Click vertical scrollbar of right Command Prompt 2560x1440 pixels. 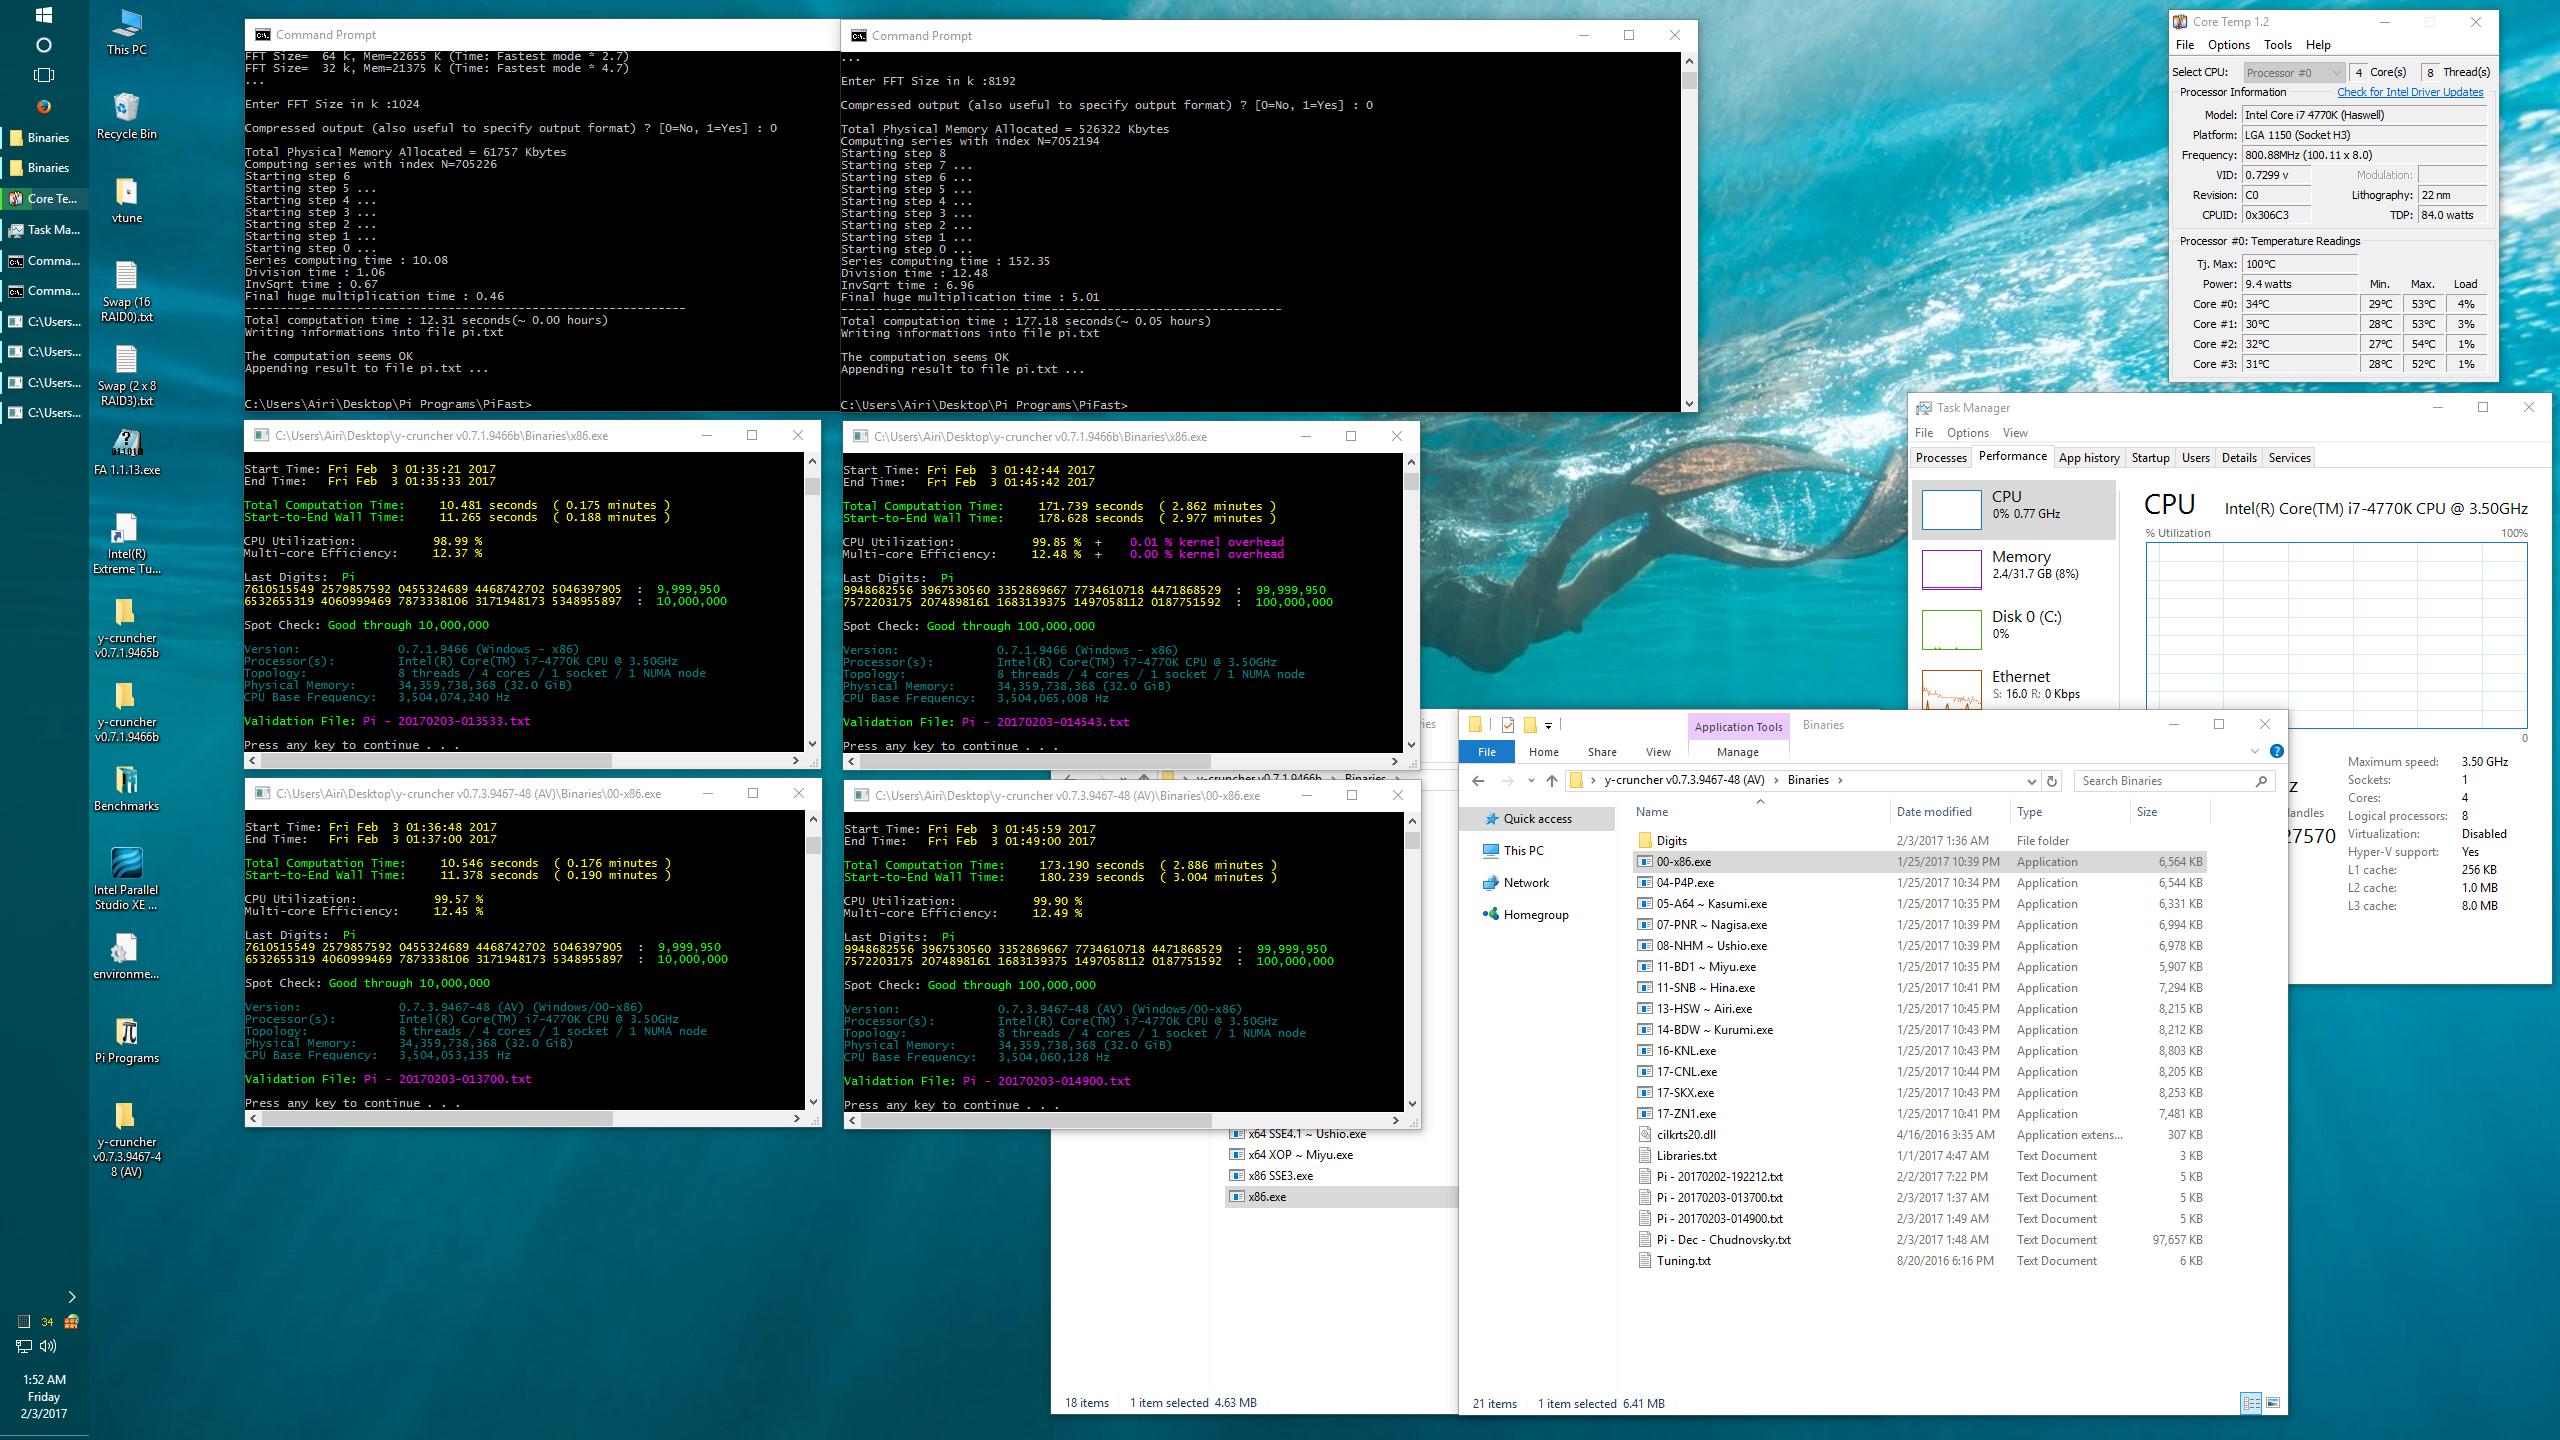click(1689, 82)
